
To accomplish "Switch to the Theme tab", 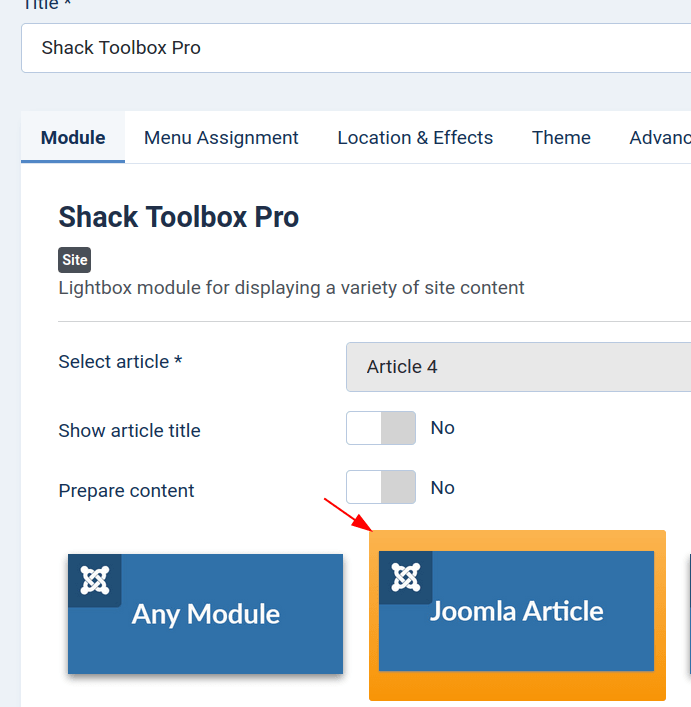I will pos(561,138).
